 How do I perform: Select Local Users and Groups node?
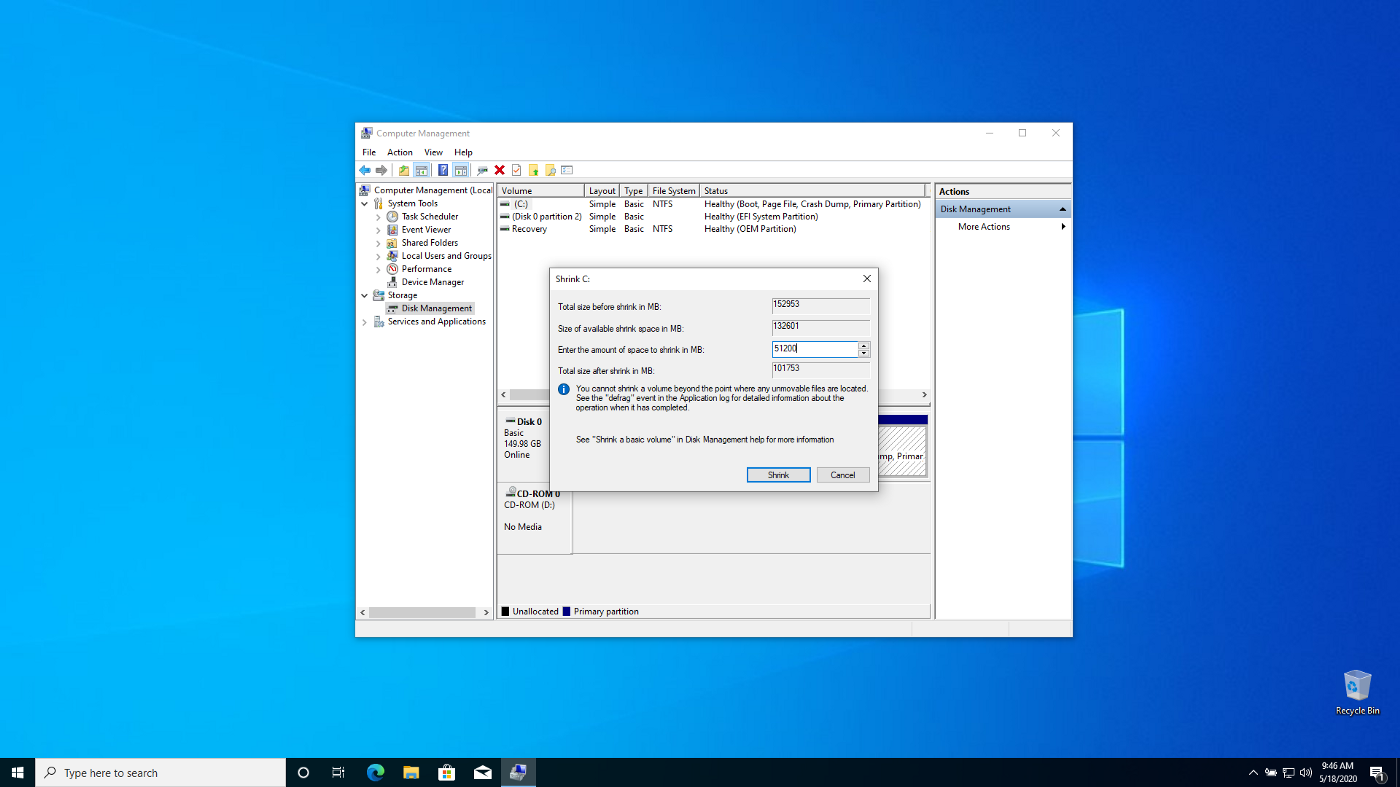(x=446, y=255)
